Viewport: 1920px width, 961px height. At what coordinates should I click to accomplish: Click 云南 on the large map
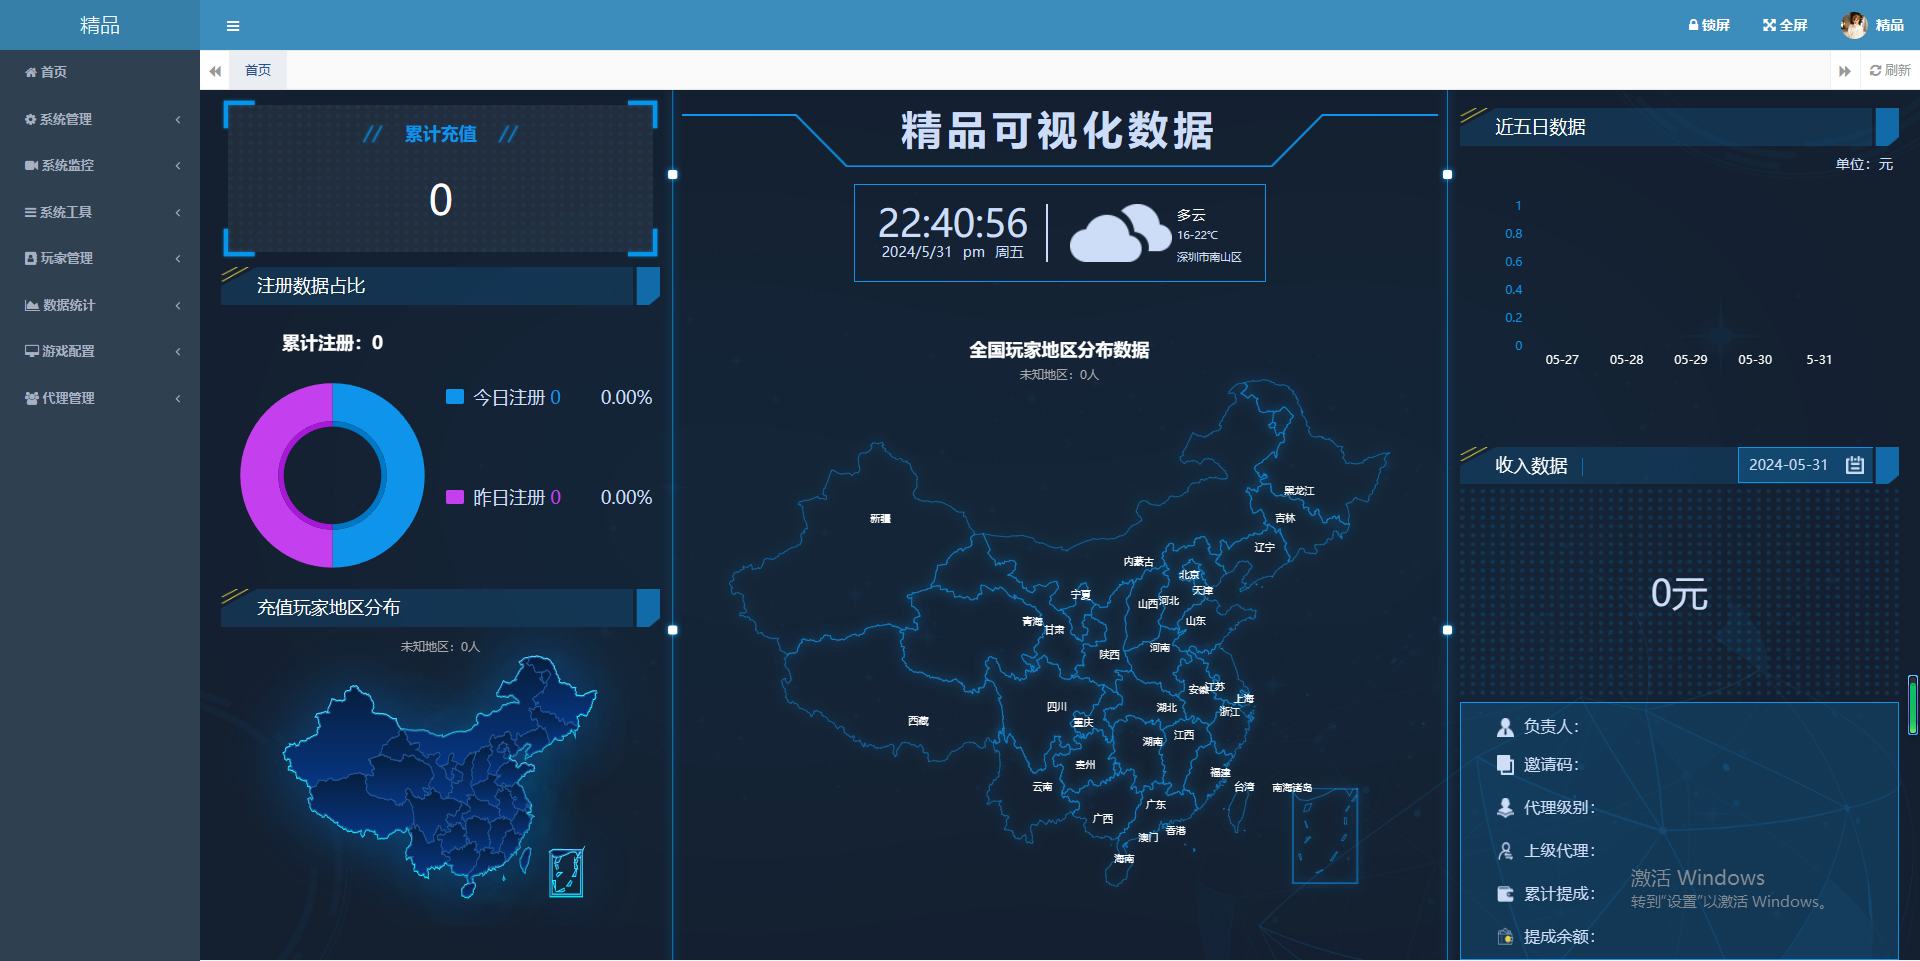coord(1042,787)
